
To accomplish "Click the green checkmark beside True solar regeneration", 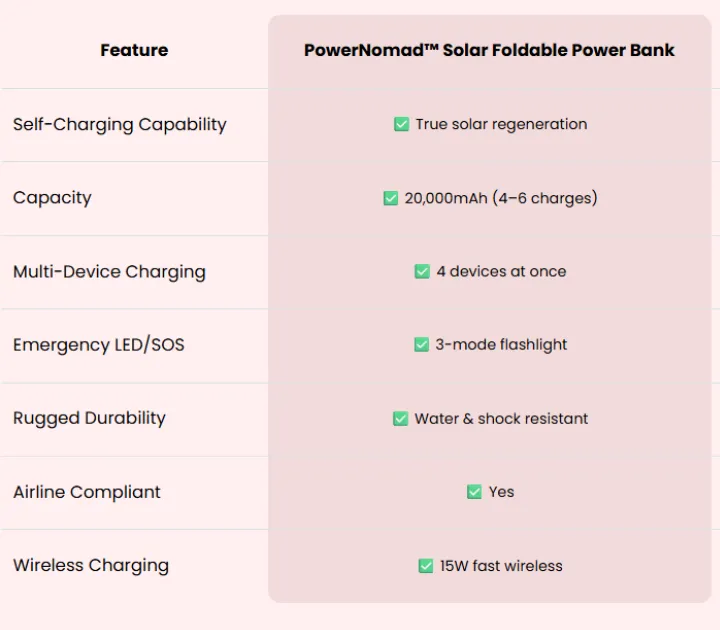I will pos(401,124).
